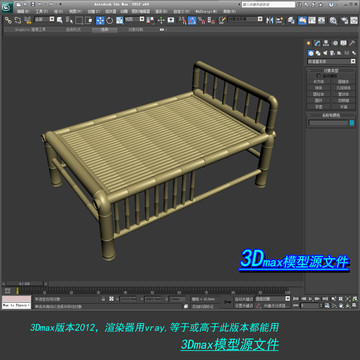This screenshot has width=360, height=360.
Task: Toggle the 3D Snaps button
Action: 182,20
